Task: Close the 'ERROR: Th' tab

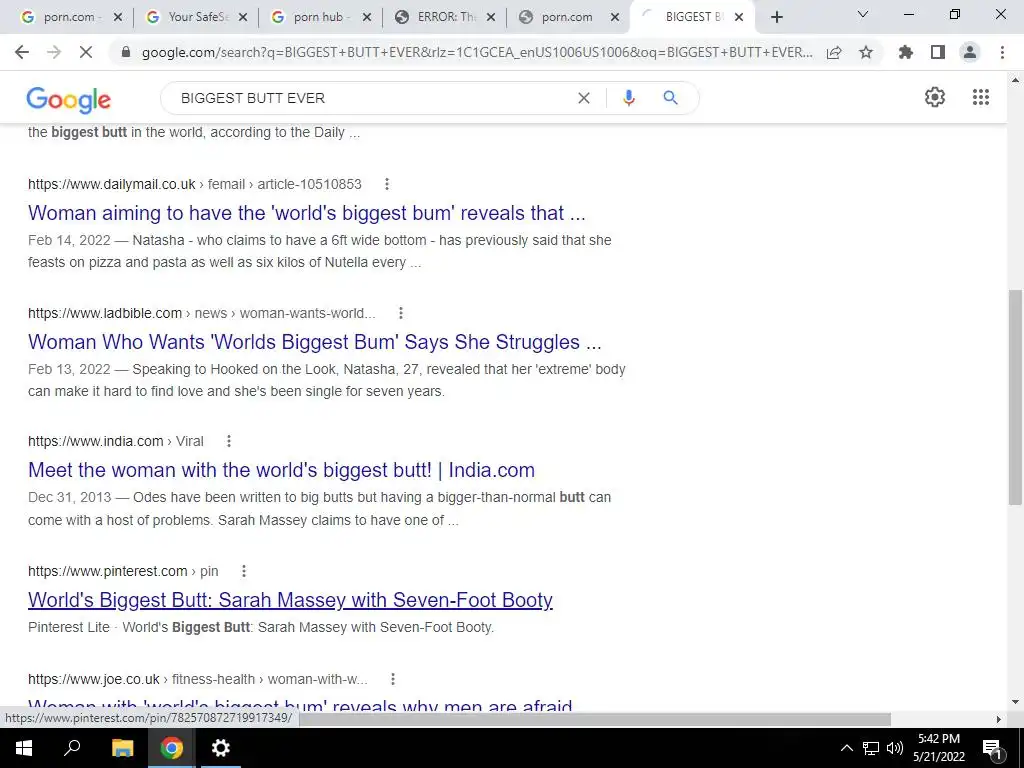Action: (x=491, y=18)
